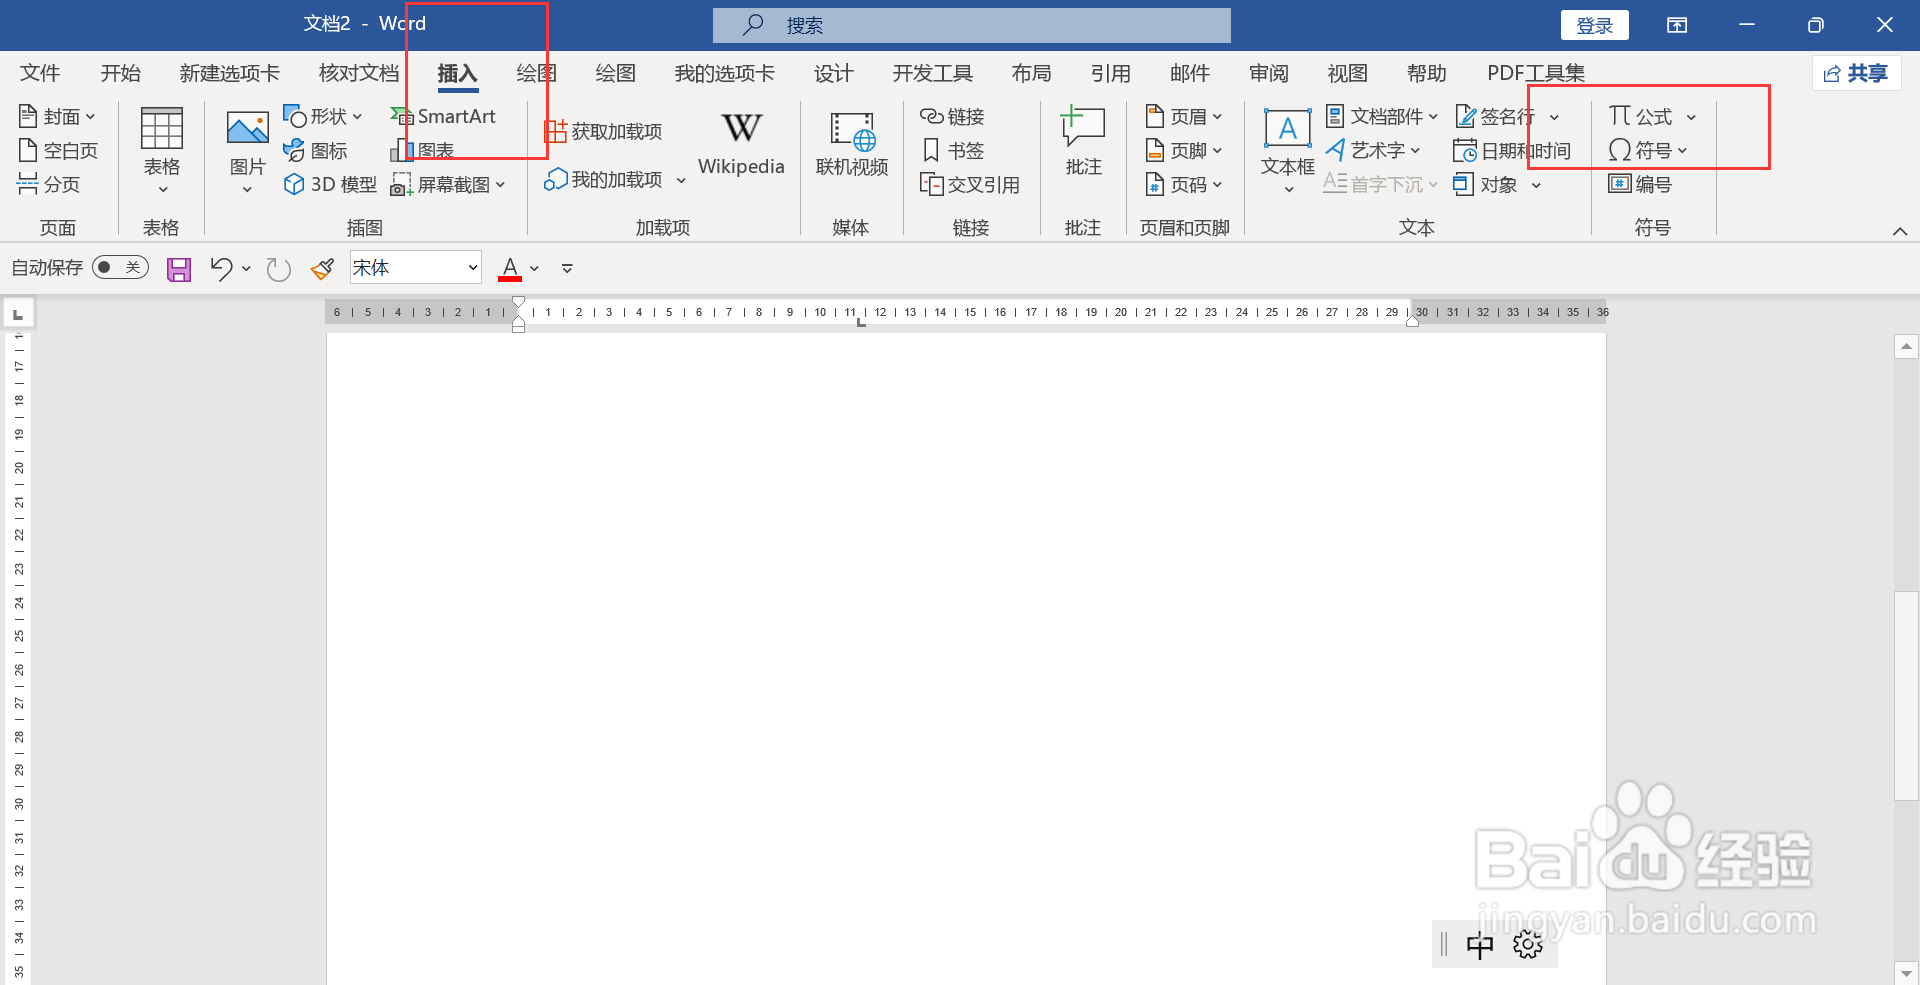Viewport: 1920px width, 985px height.
Task: Insert a SmartArt graphic
Action: (443, 117)
